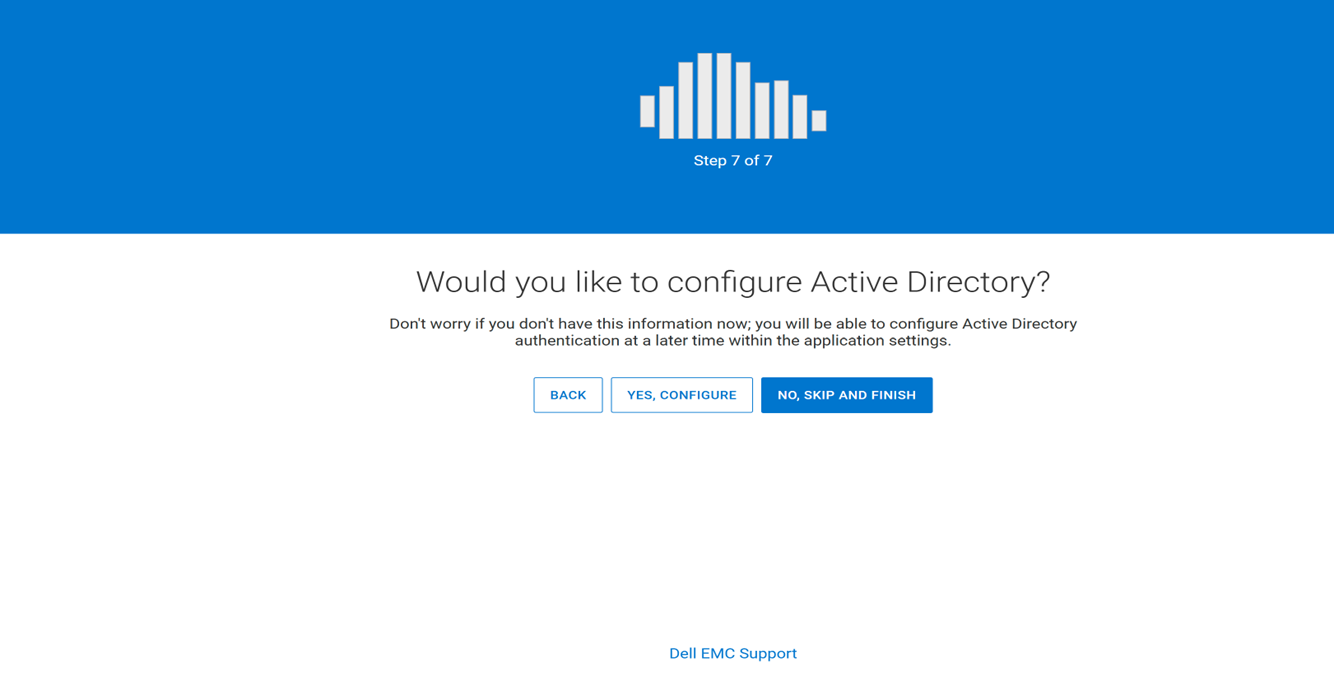Click the 'Step 7 of 7' text
The width and height of the screenshot is (1334, 673).
click(733, 160)
